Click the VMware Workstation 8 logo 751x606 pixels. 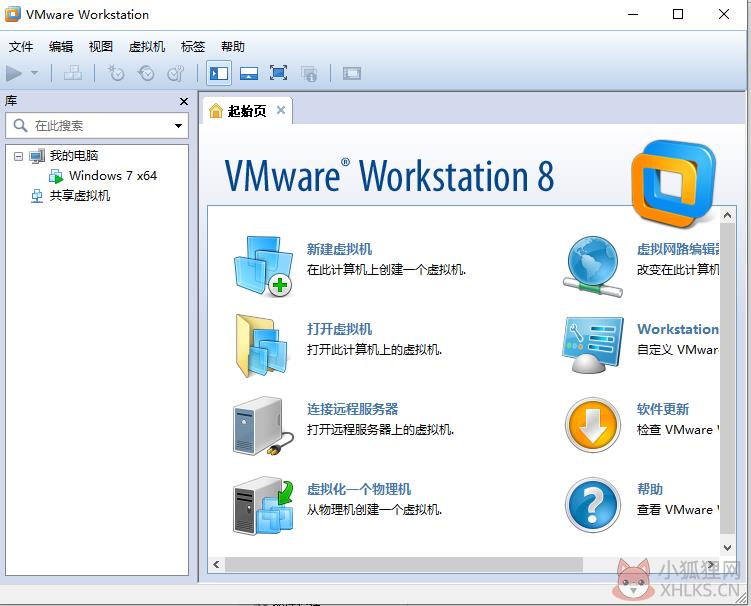673,183
